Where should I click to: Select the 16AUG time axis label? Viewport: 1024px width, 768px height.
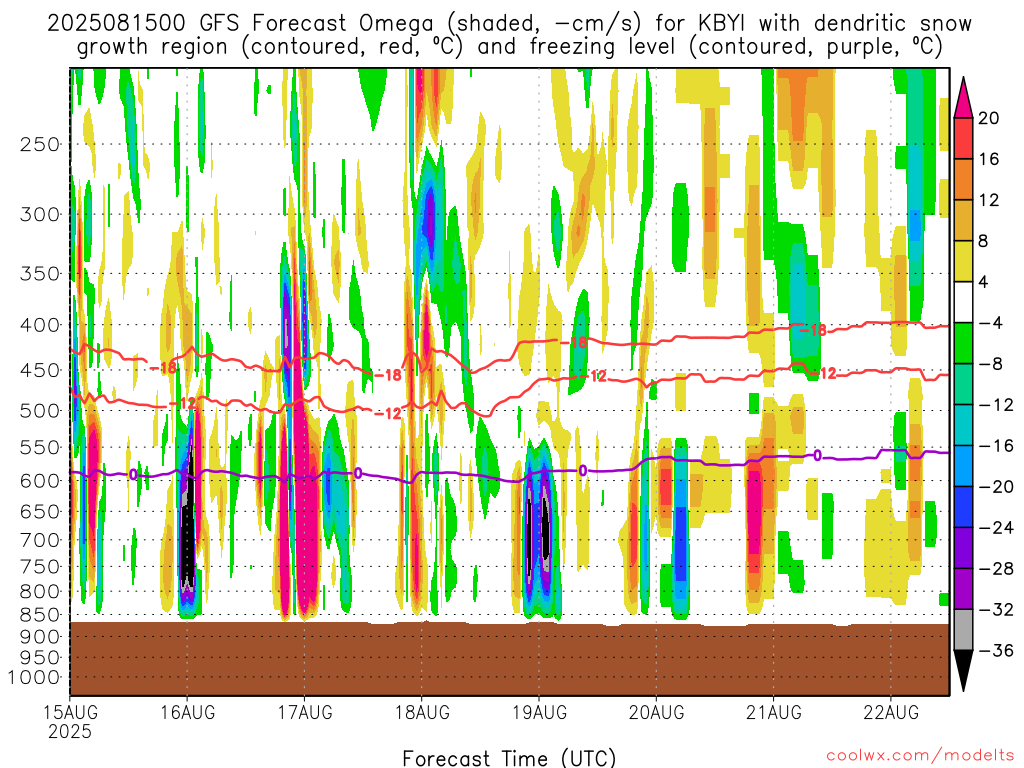tap(187, 712)
